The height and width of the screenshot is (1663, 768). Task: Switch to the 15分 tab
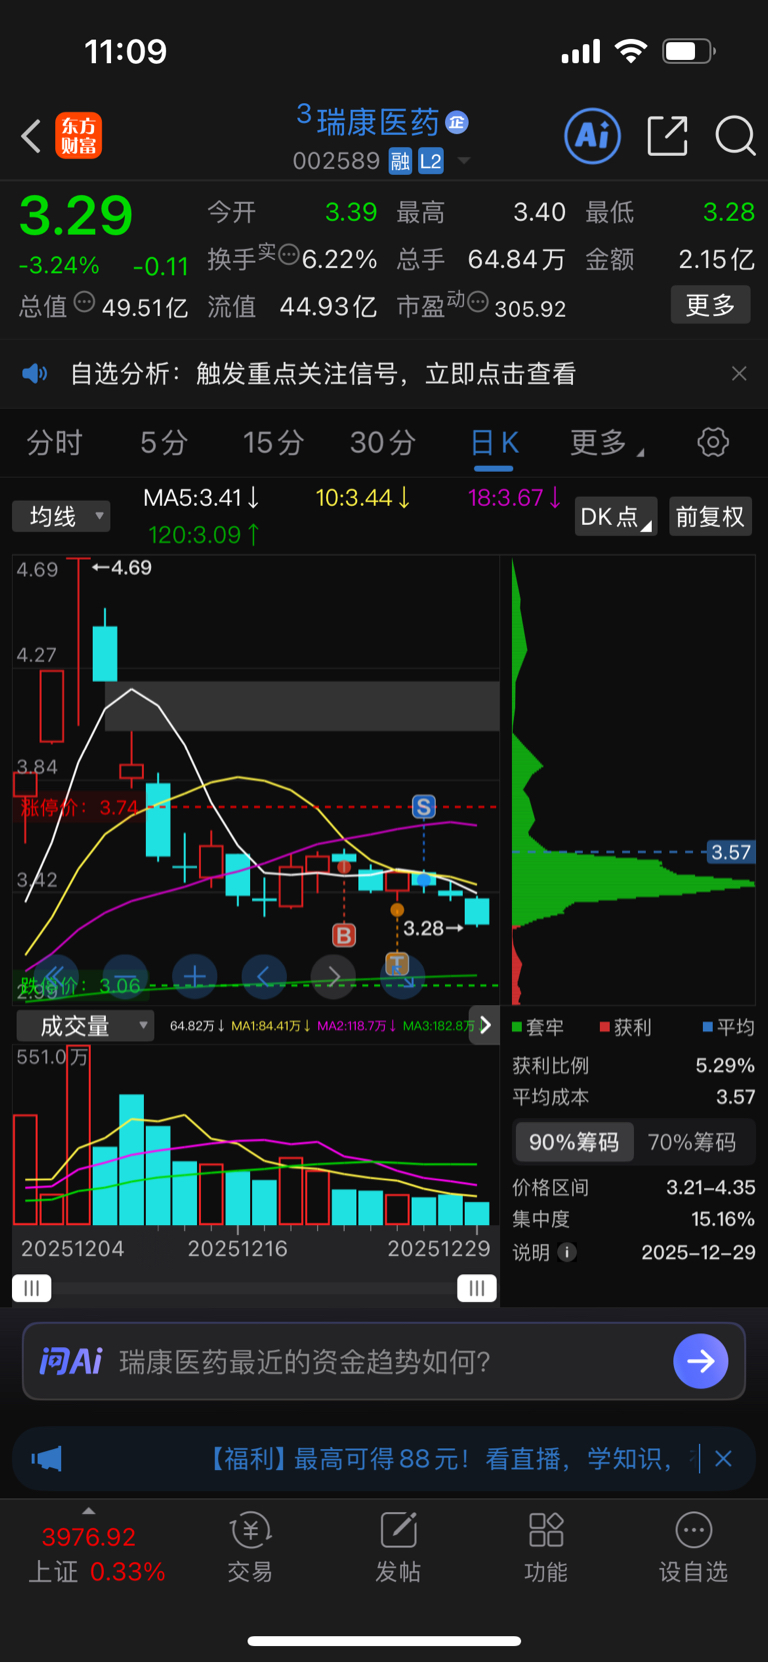point(273,442)
